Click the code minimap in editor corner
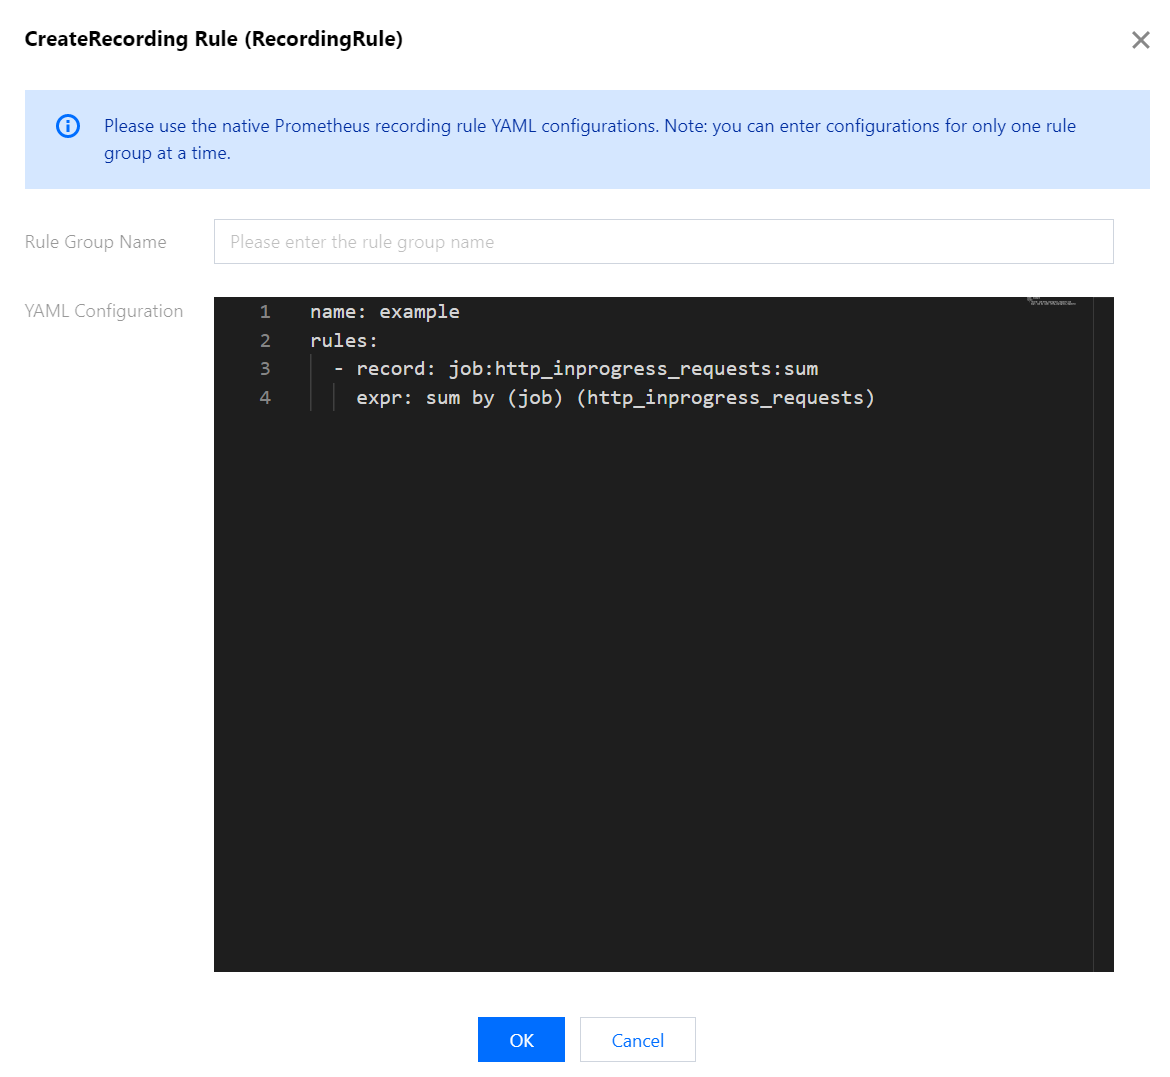Viewport: 1170px width, 1077px height. 1052,302
